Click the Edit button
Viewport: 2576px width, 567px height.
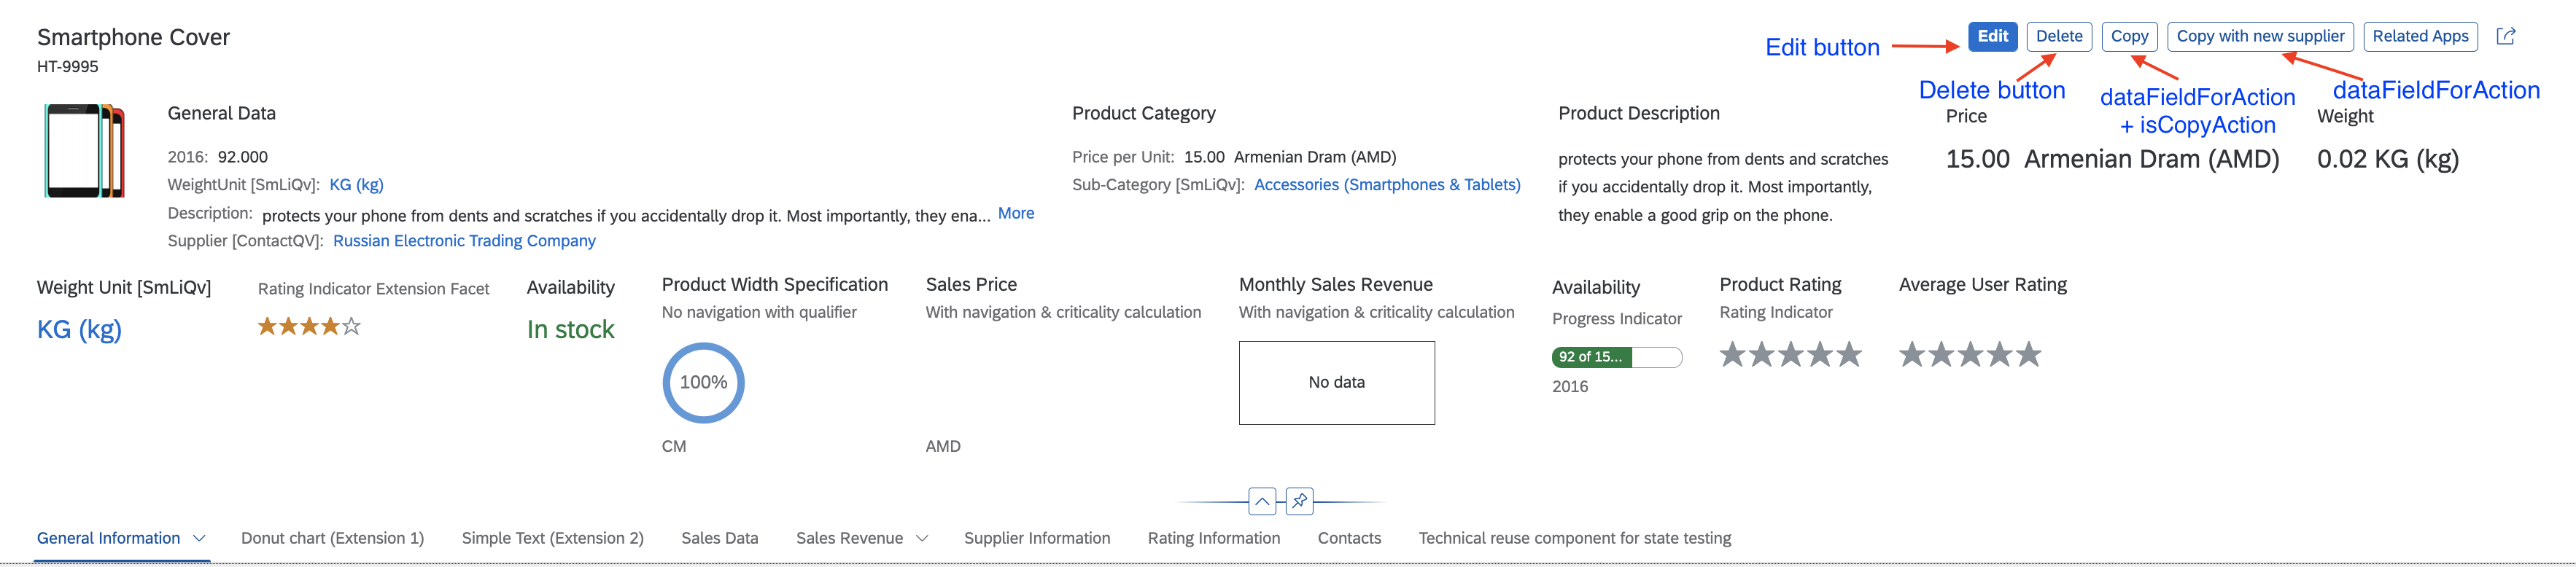point(1992,36)
